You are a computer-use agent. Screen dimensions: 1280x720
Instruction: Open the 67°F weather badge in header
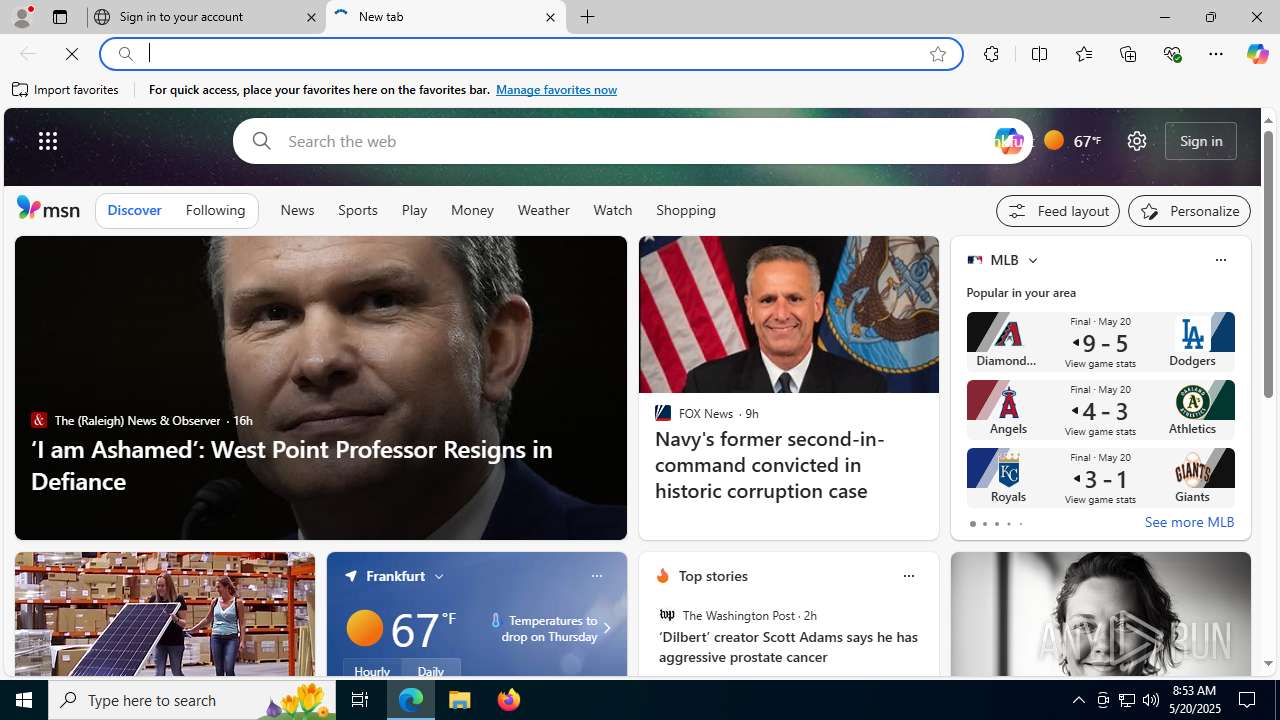click(x=1073, y=141)
